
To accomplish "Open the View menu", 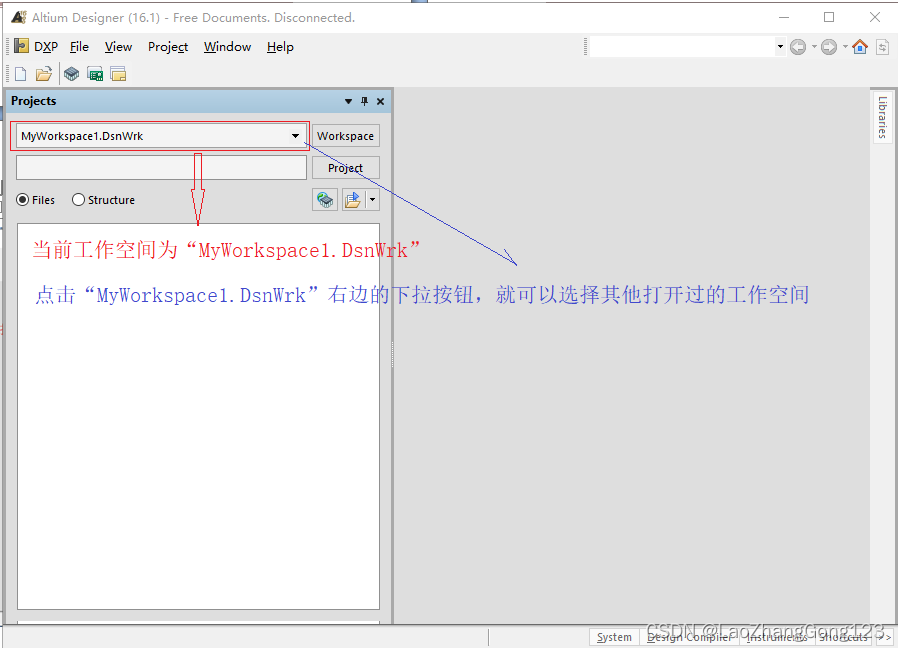I will [118, 47].
